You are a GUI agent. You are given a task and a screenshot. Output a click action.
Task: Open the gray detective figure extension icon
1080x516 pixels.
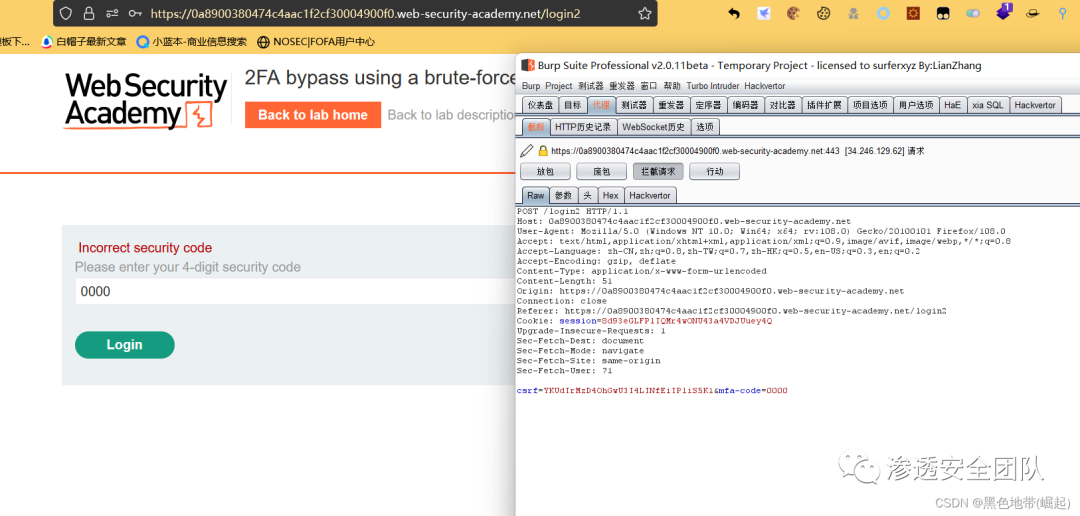[x=853, y=13]
